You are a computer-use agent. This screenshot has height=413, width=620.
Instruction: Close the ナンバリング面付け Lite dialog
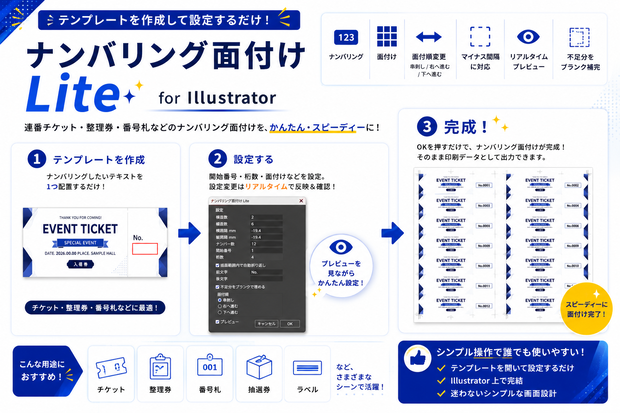[301, 201]
